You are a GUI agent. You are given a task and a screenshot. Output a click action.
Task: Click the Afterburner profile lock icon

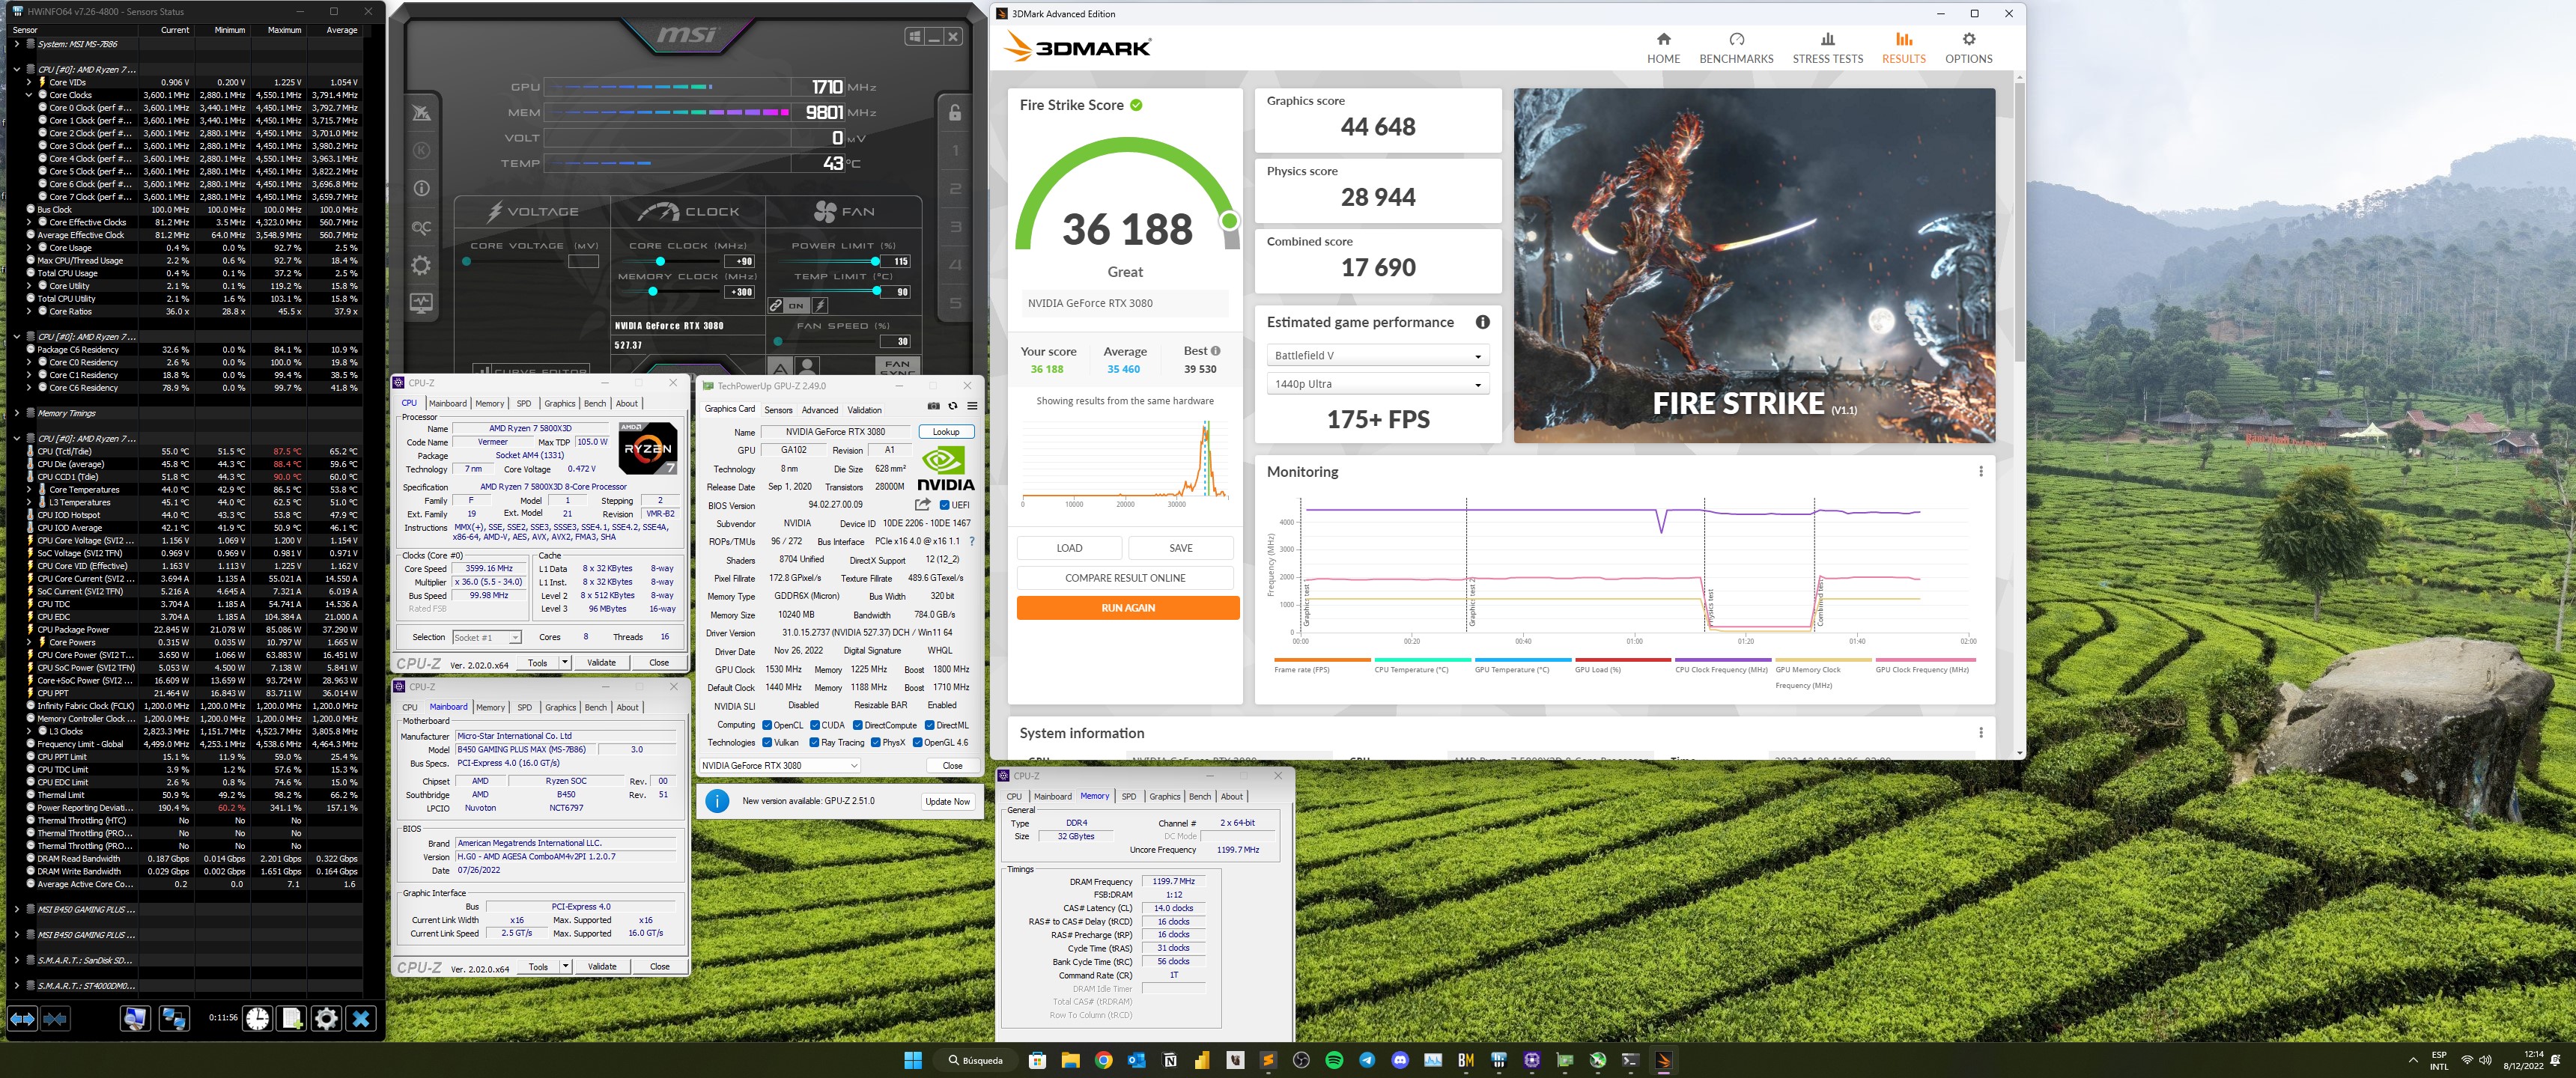[x=955, y=112]
